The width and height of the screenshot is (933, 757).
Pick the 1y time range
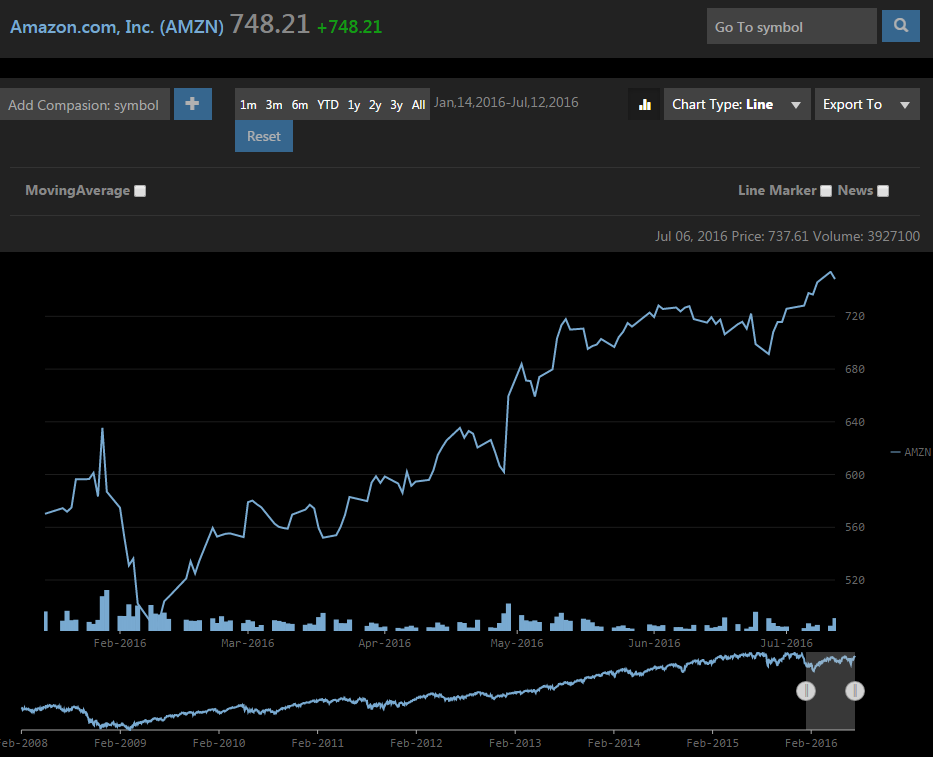click(x=354, y=105)
